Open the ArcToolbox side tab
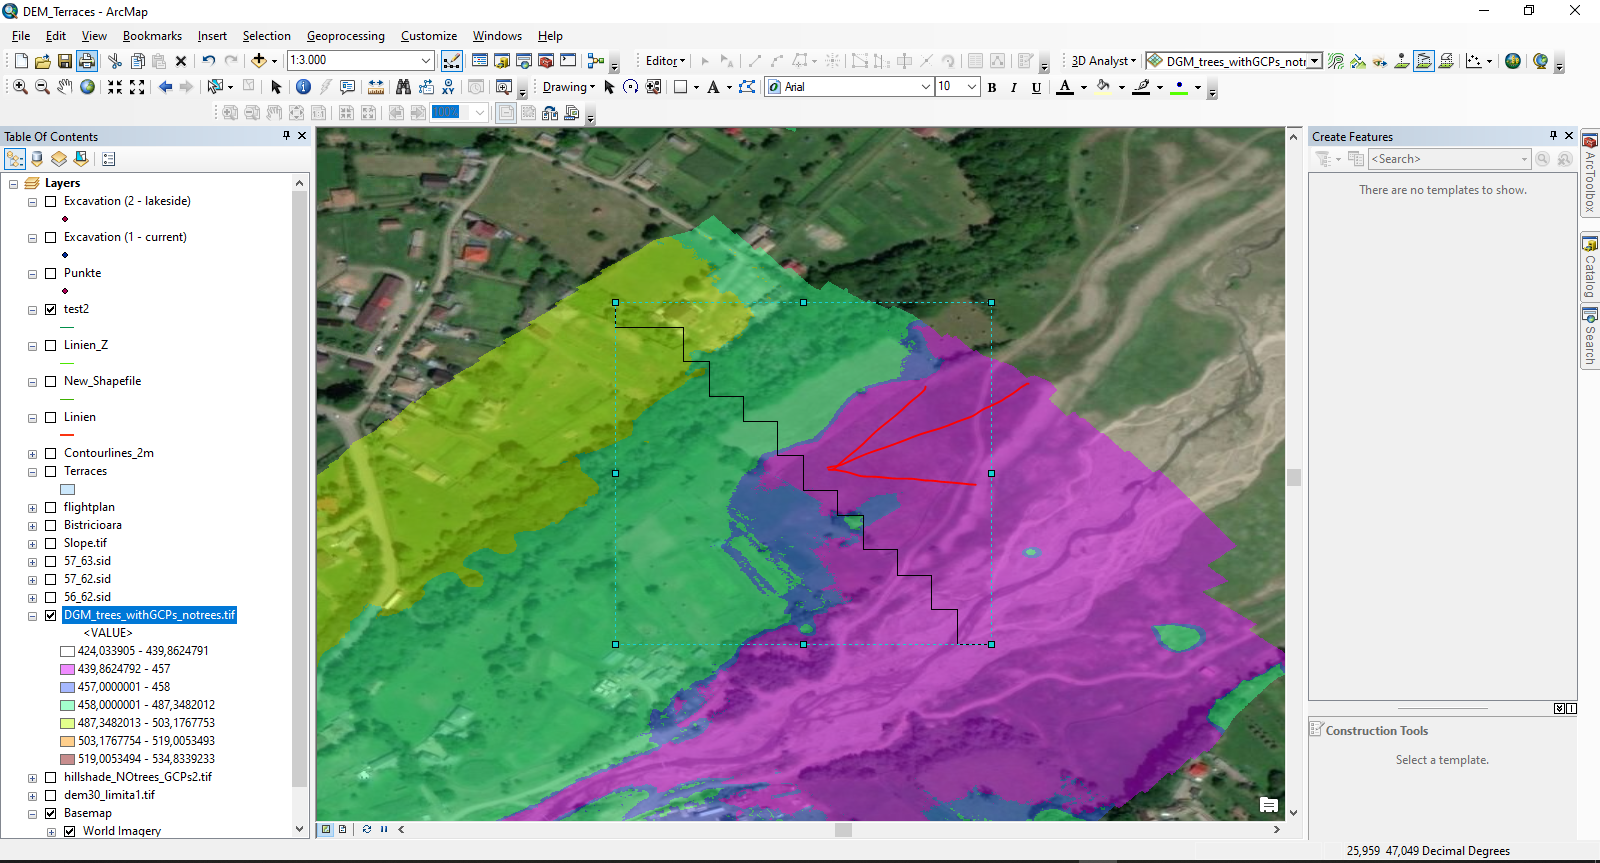Screen dimensions: 1600x863 pos(1589,172)
